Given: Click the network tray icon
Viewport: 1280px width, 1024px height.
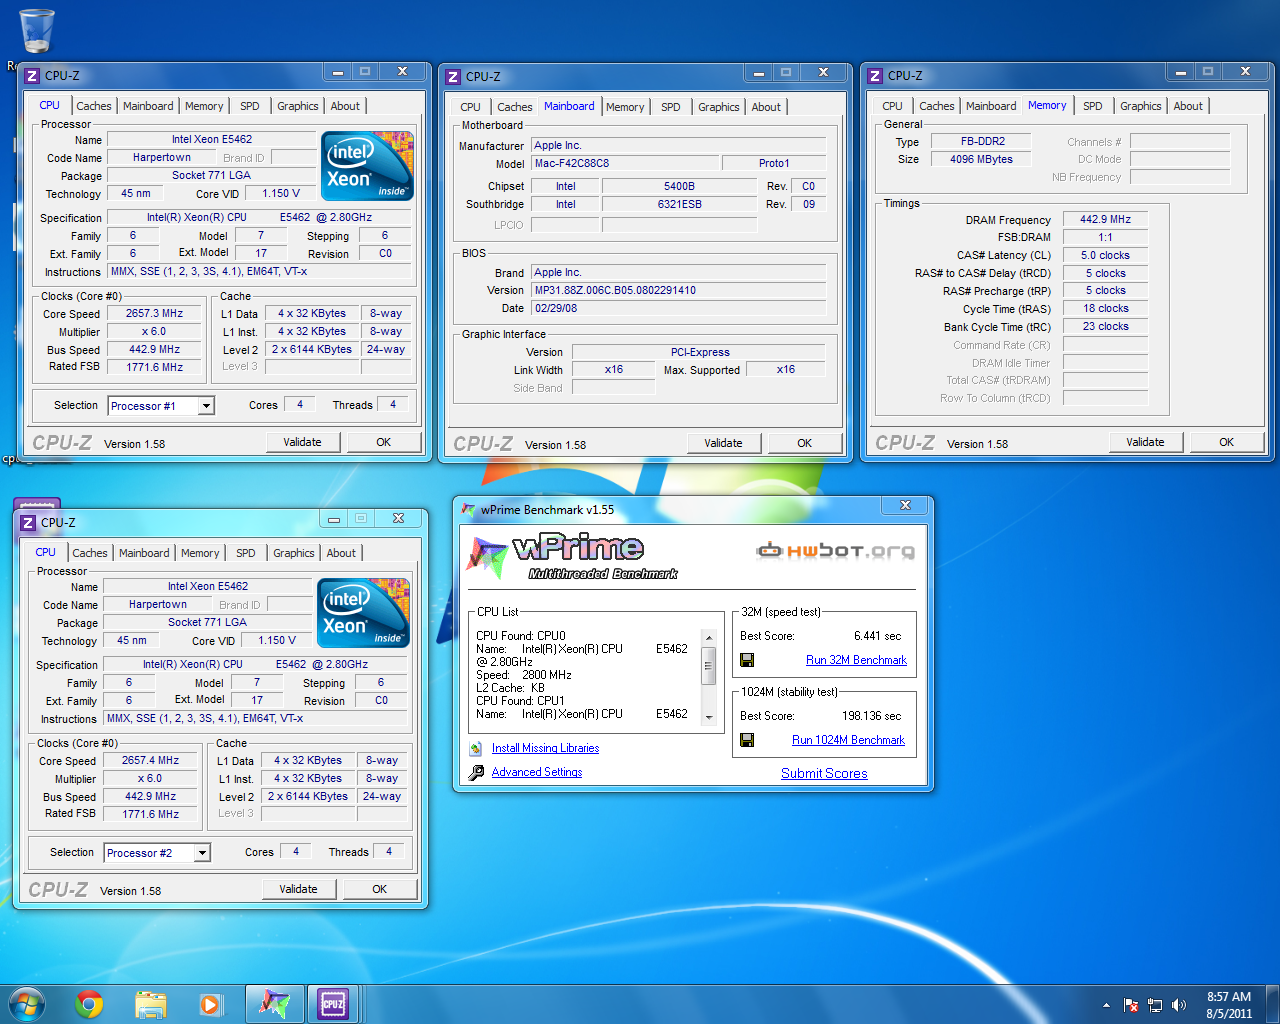Looking at the screenshot, I should click(x=1155, y=1005).
